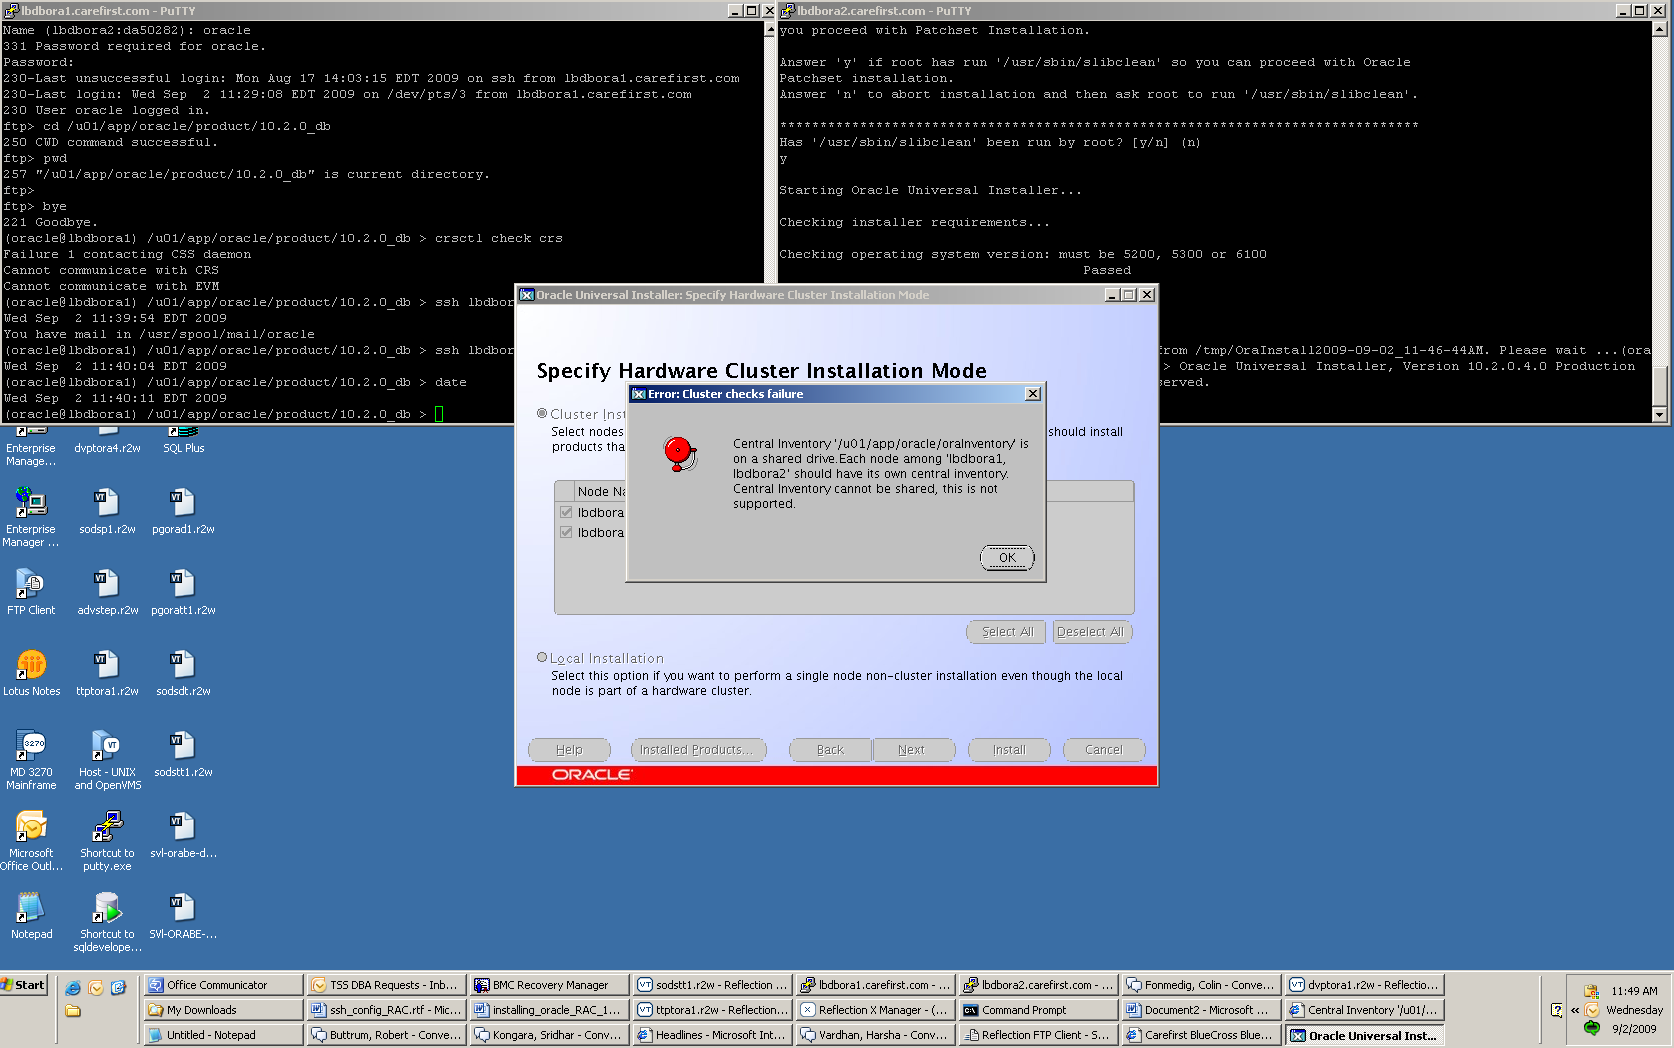Select Local Installation radio button
The width and height of the screenshot is (1674, 1048).
click(x=542, y=657)
